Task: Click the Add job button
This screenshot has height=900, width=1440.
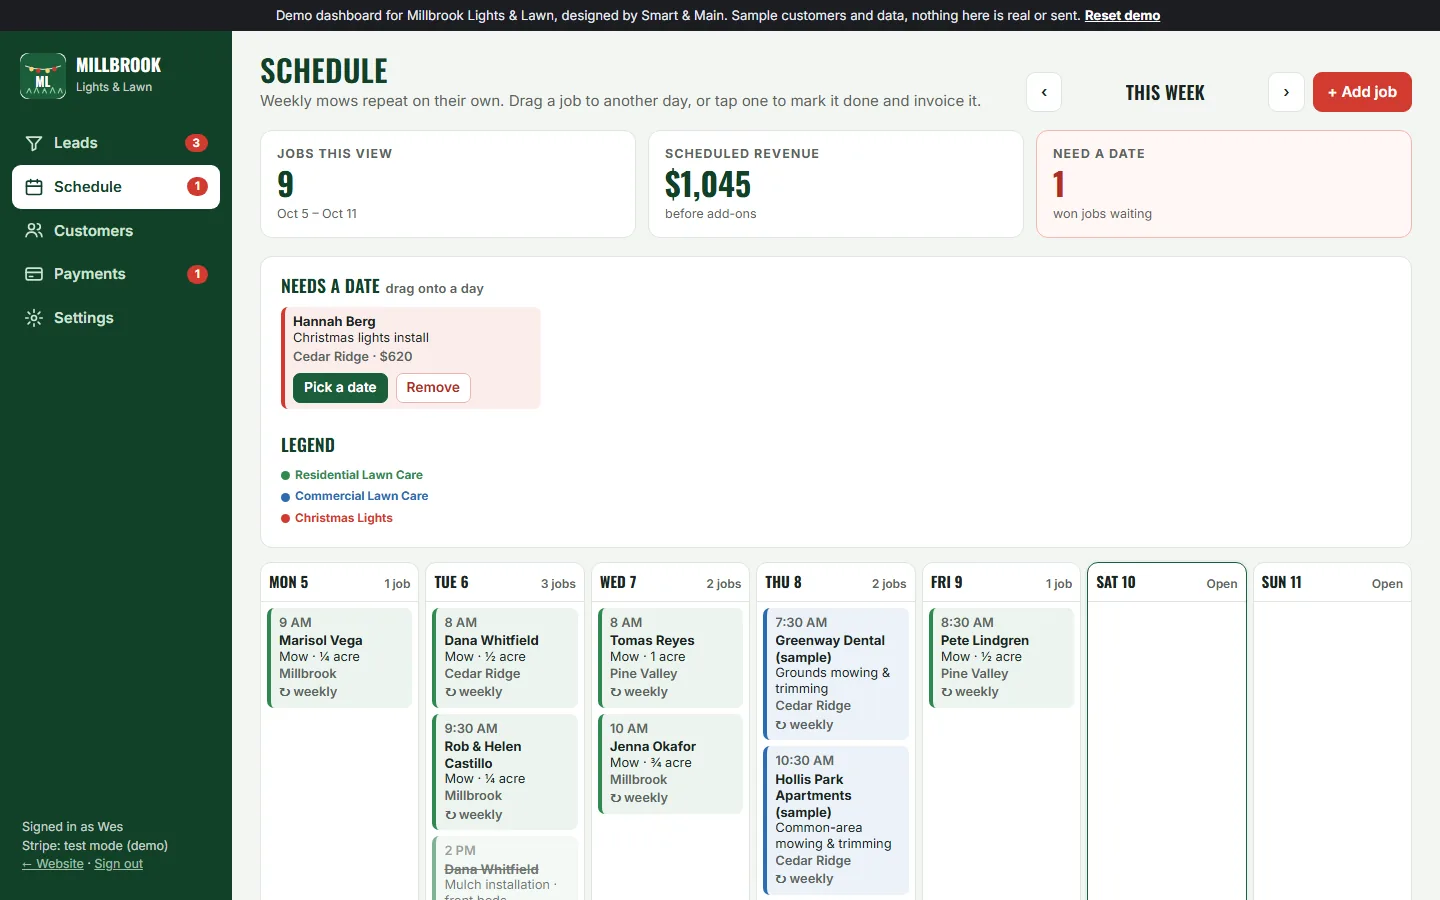Action: 1362,92
